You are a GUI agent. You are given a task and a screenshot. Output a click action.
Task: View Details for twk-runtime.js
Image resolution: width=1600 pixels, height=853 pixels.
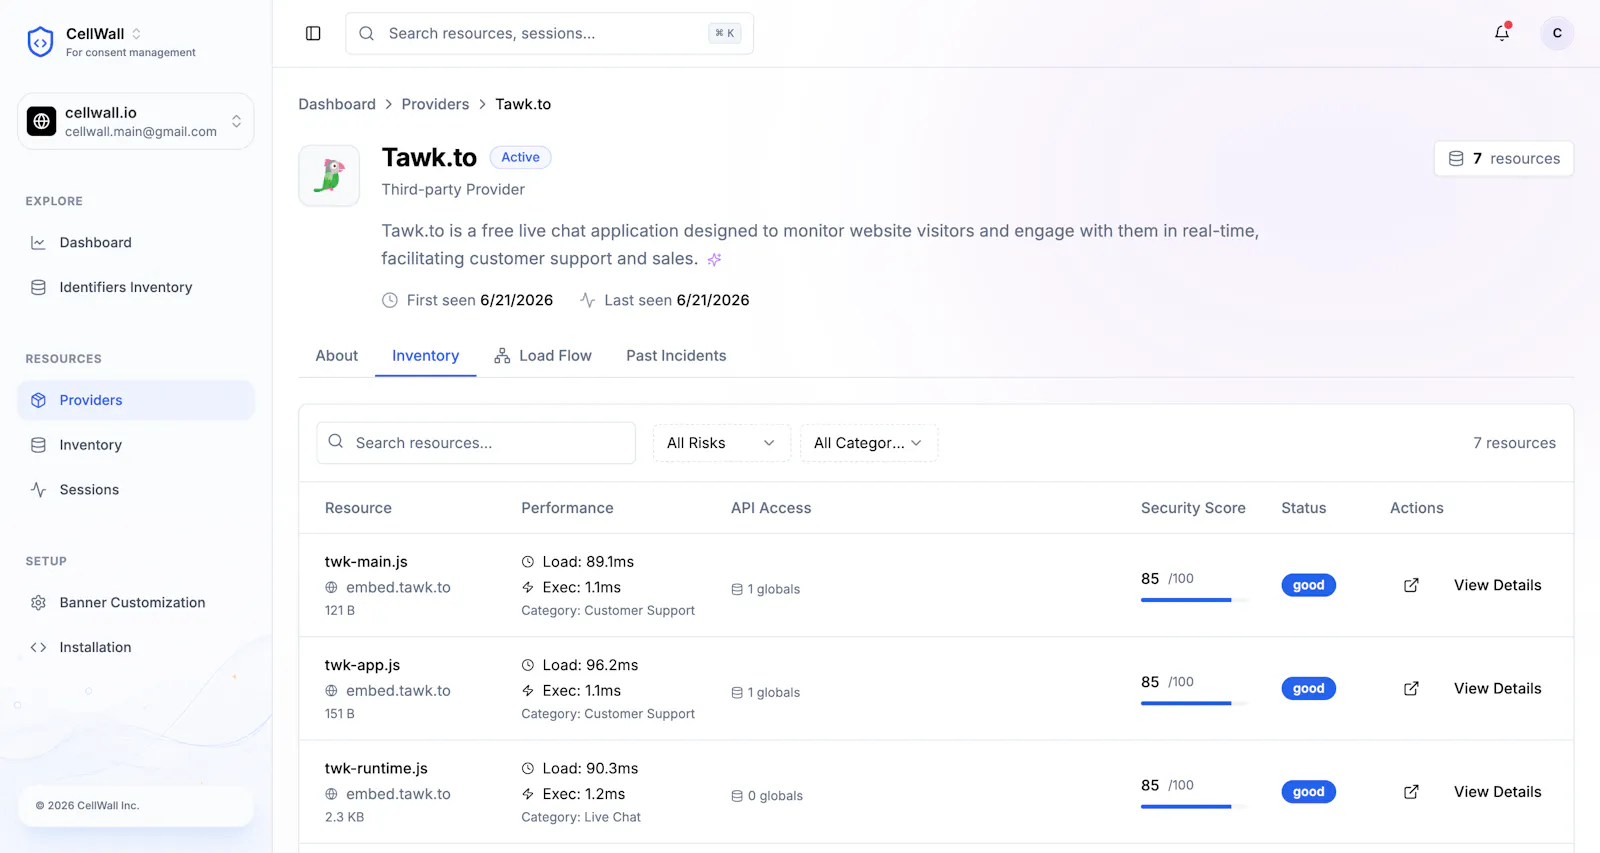tap(1497, 792)
